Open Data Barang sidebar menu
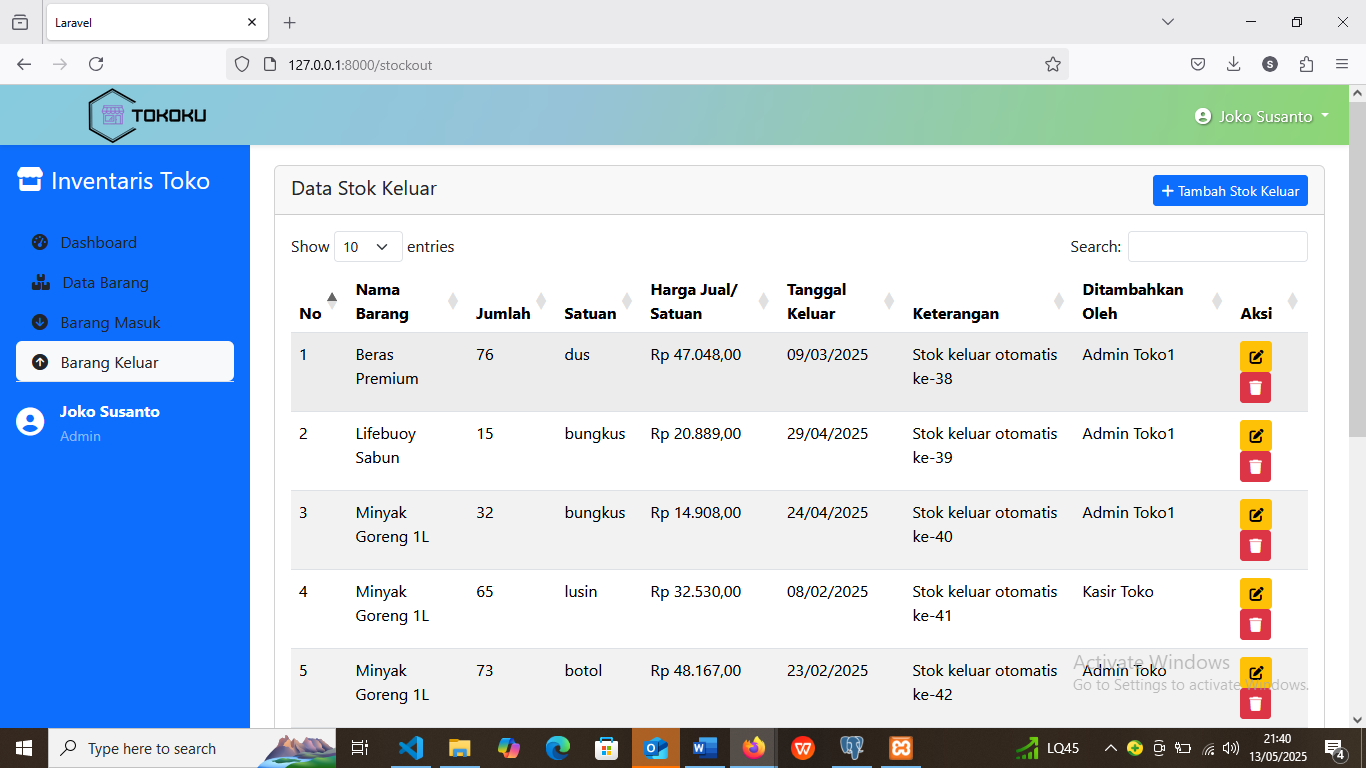1366x768 pixels. coord(105,282)
